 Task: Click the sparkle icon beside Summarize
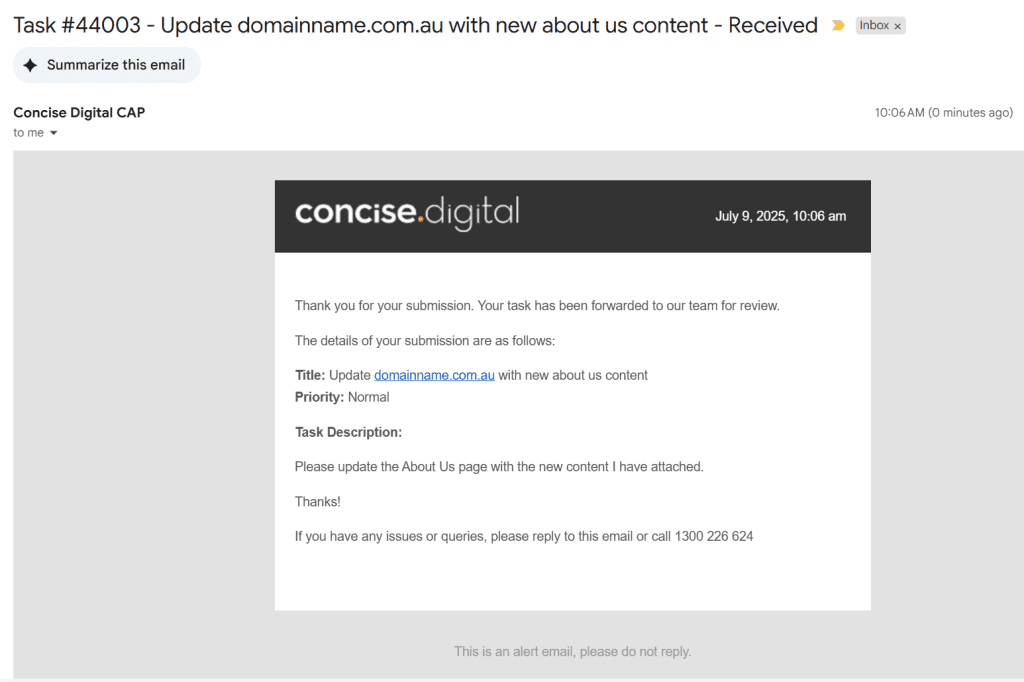(x=31, y=65)
